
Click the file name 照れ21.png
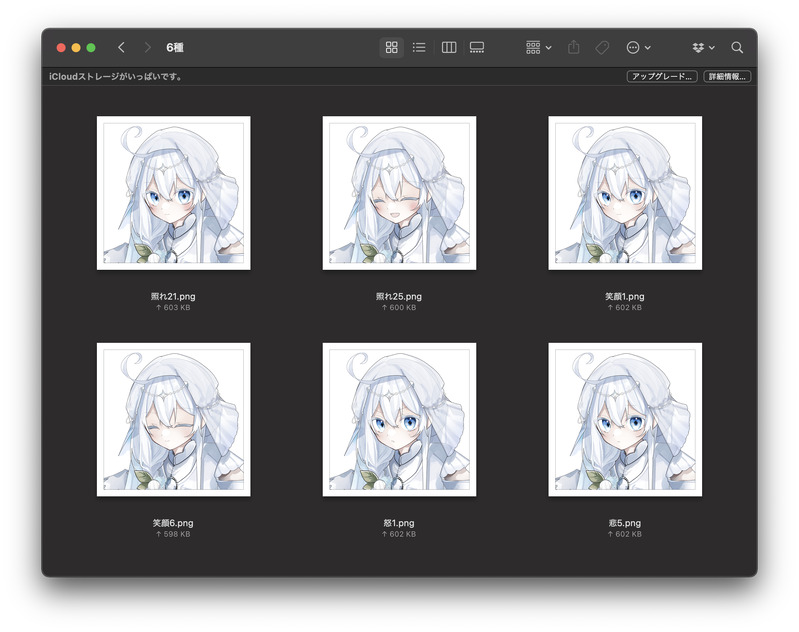[173, 296]
